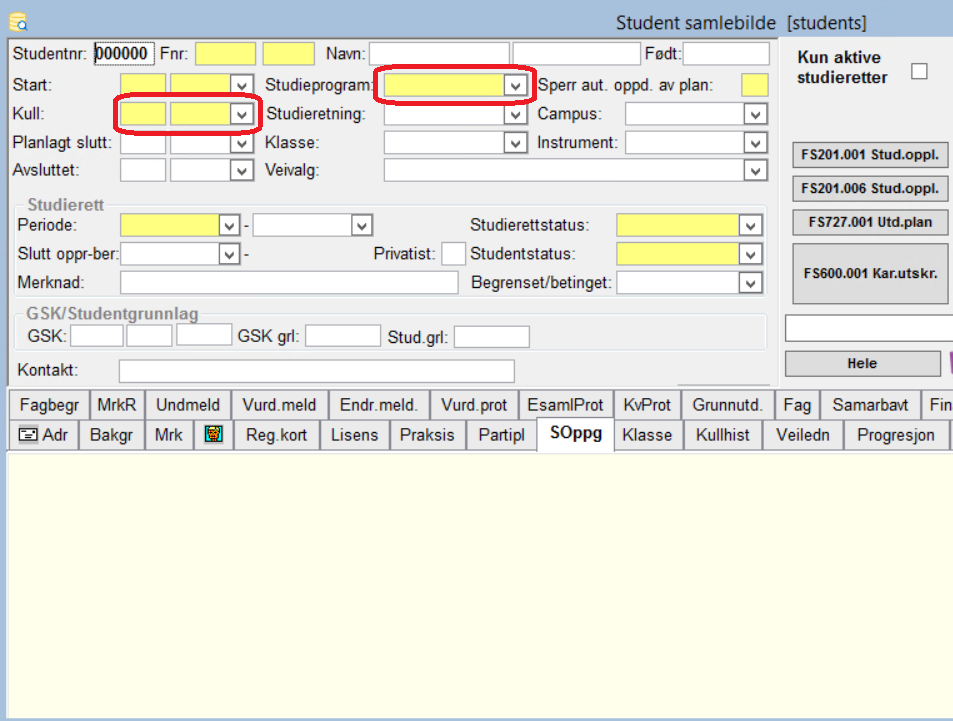
Task: Click the Stud.grl input field
Action: pos(492,337)
